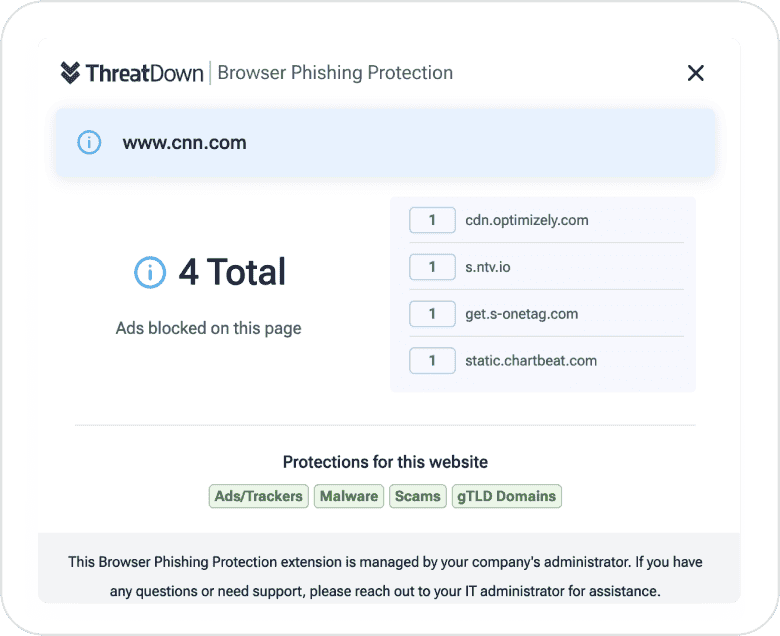Screen dimensions: 780x636
Task: Click the Protections for this website heading
Action: tap(385, 462)
